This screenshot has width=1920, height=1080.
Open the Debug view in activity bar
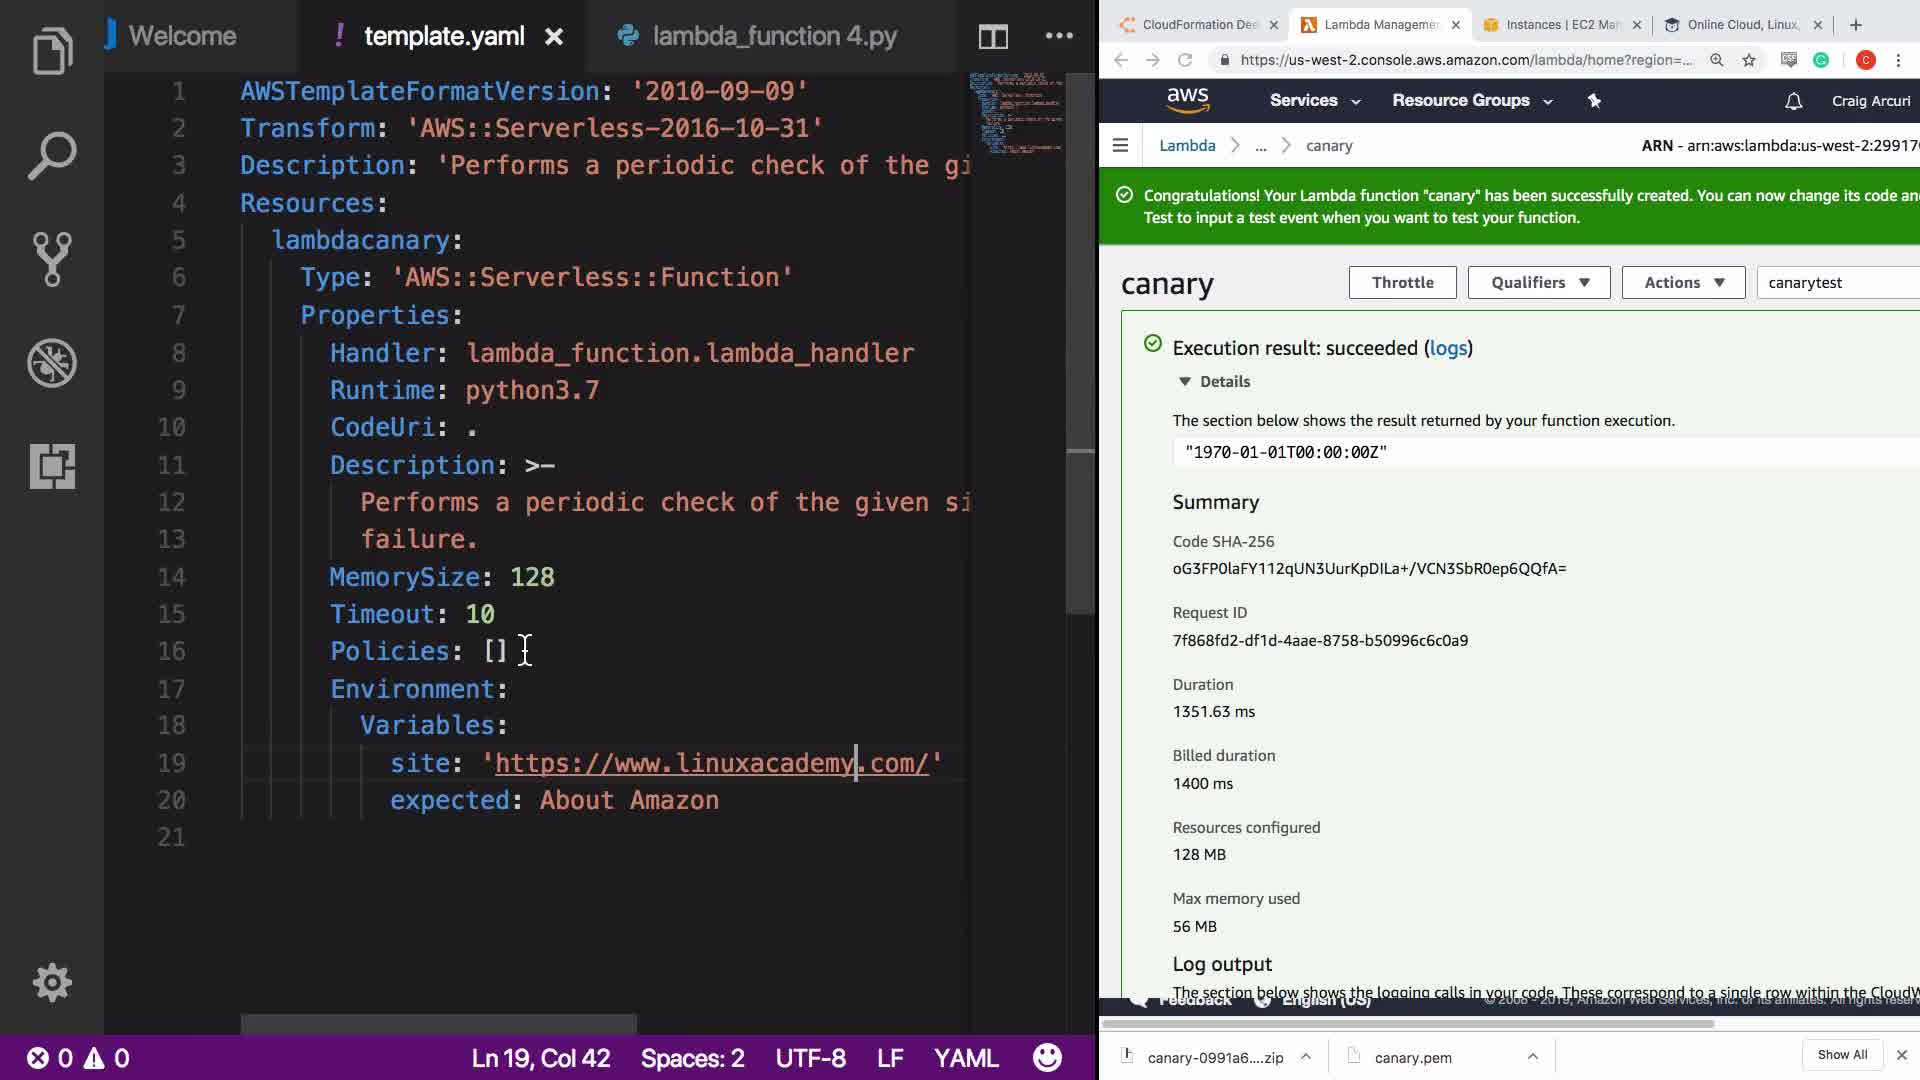pos(52,363)
